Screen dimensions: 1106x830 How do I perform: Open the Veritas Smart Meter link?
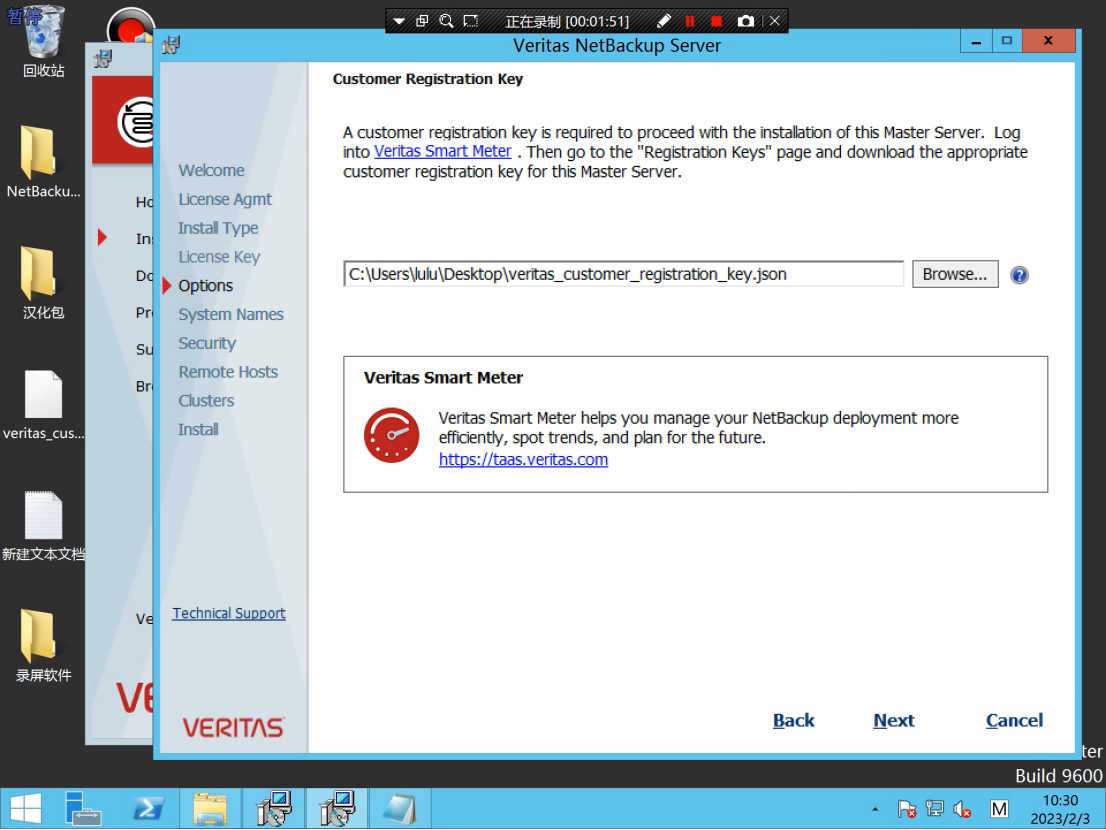tap(442, 152)
